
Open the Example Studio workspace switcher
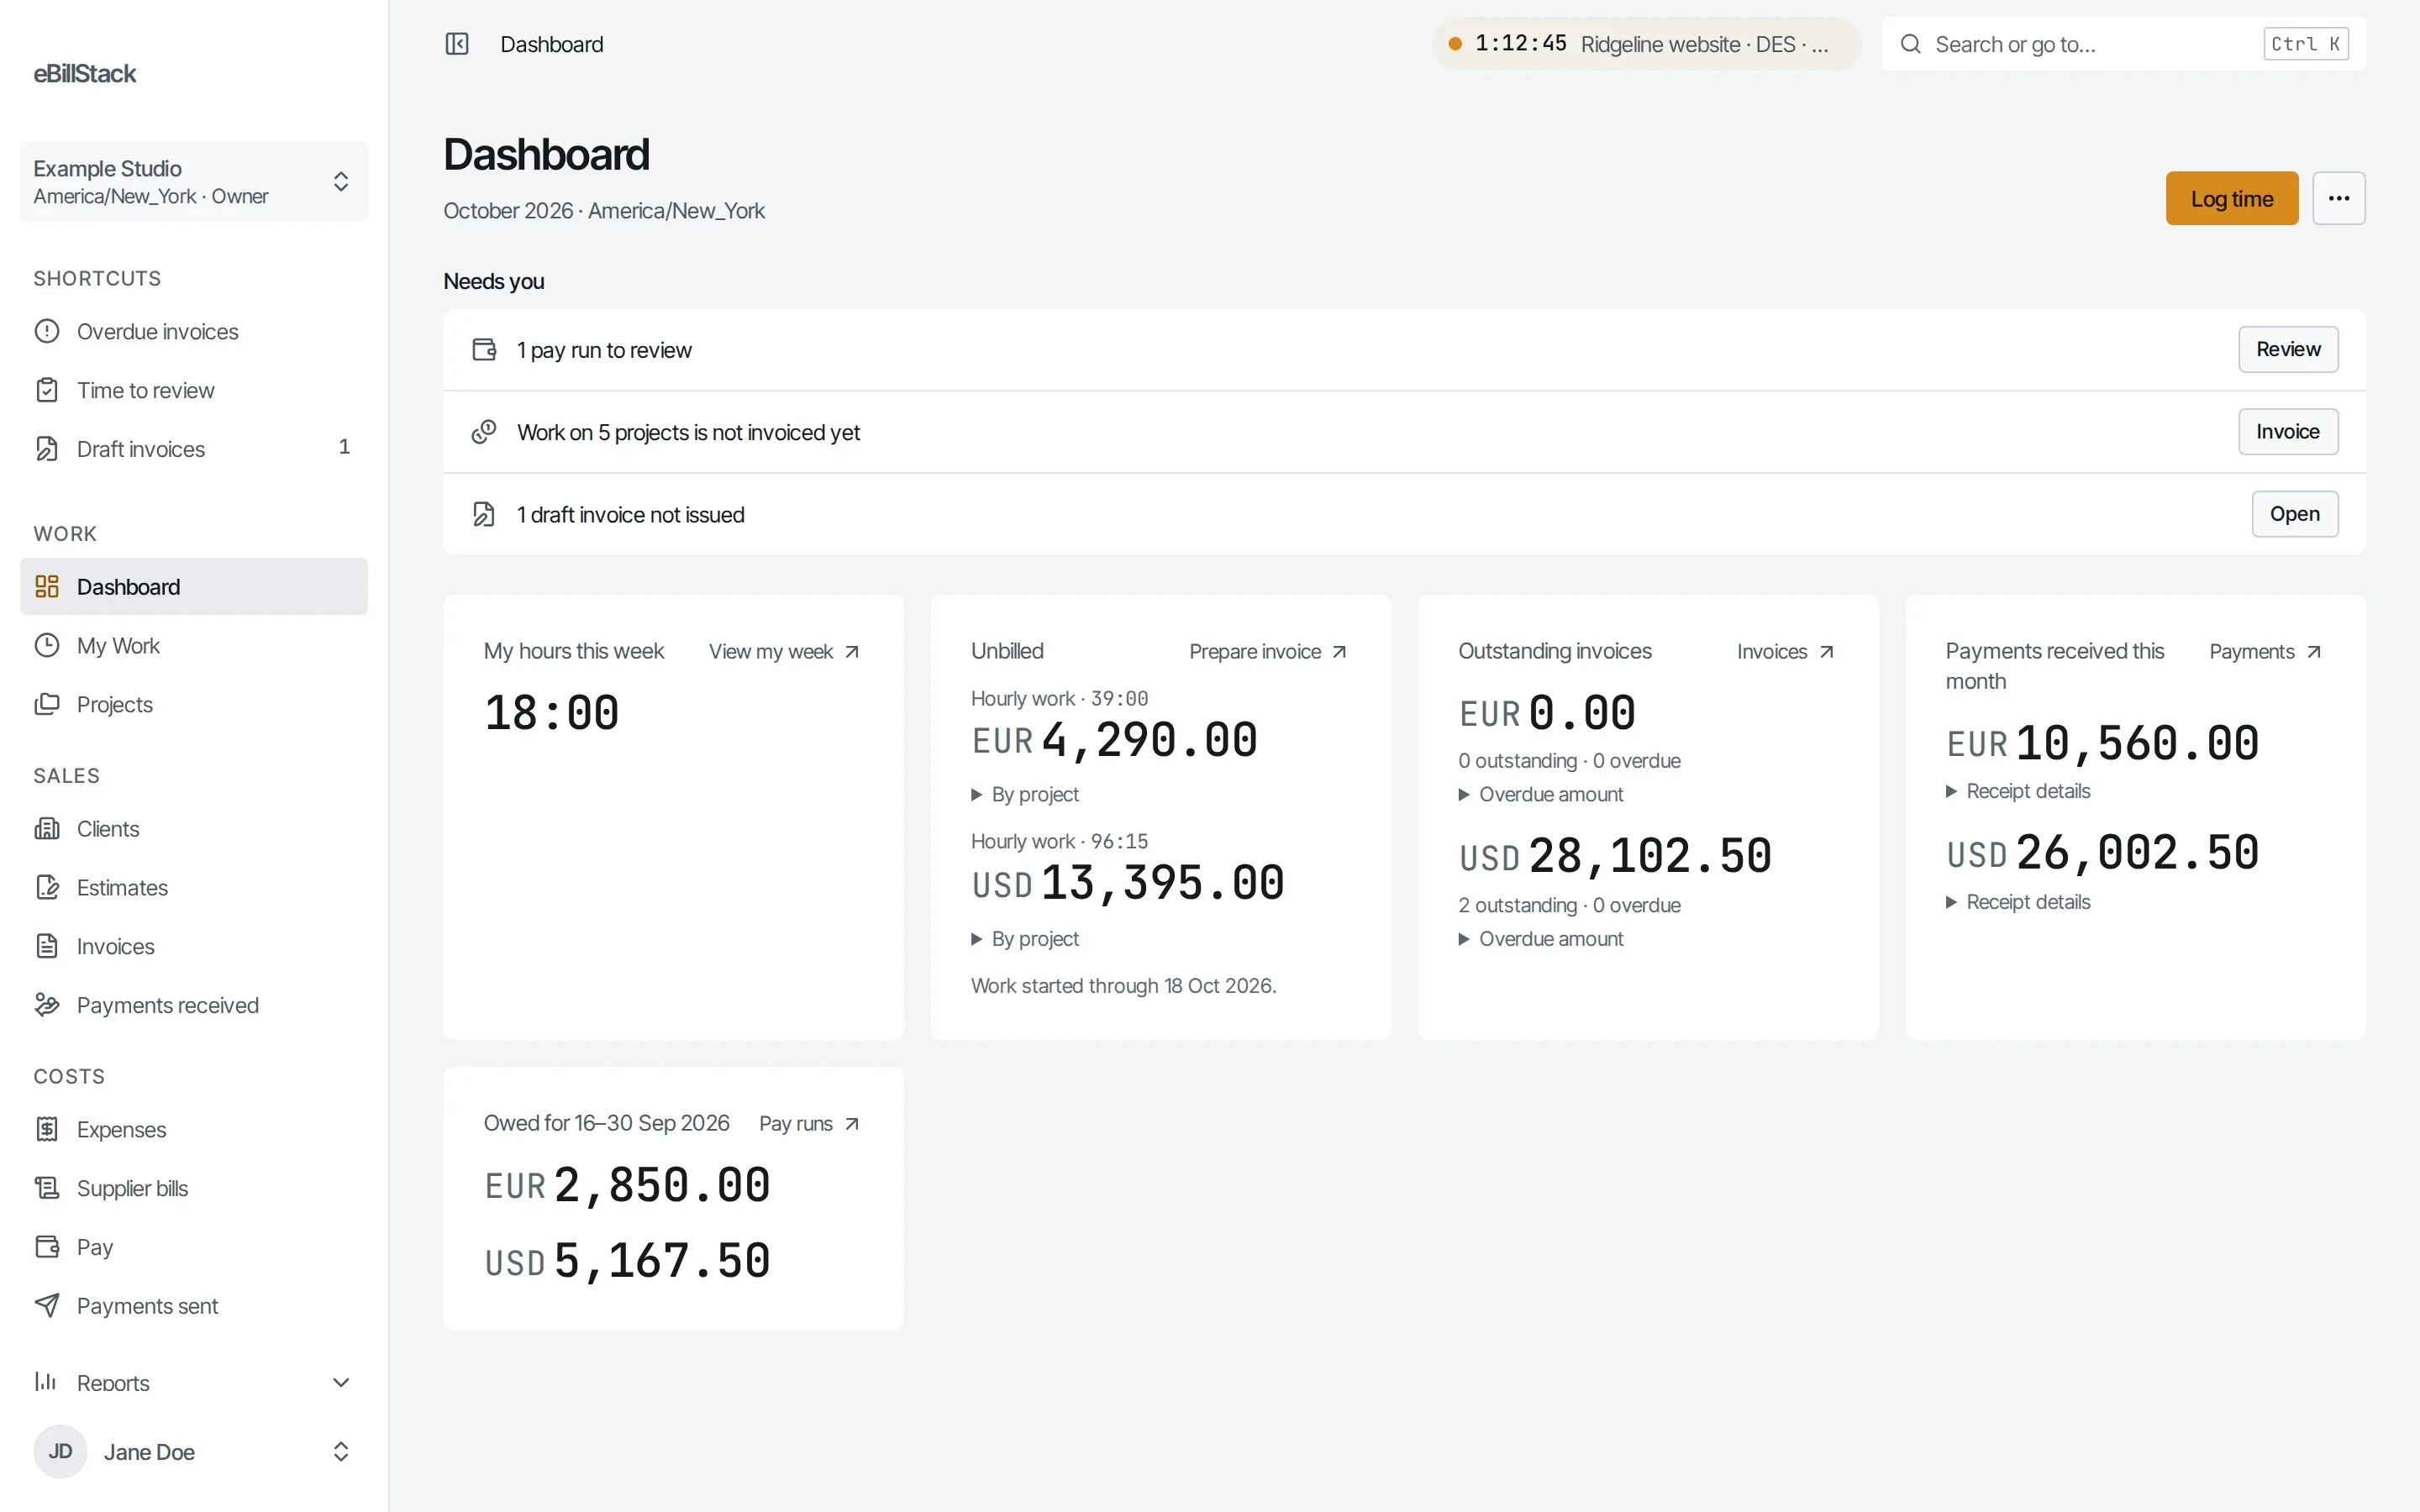(x=194, y=182)
